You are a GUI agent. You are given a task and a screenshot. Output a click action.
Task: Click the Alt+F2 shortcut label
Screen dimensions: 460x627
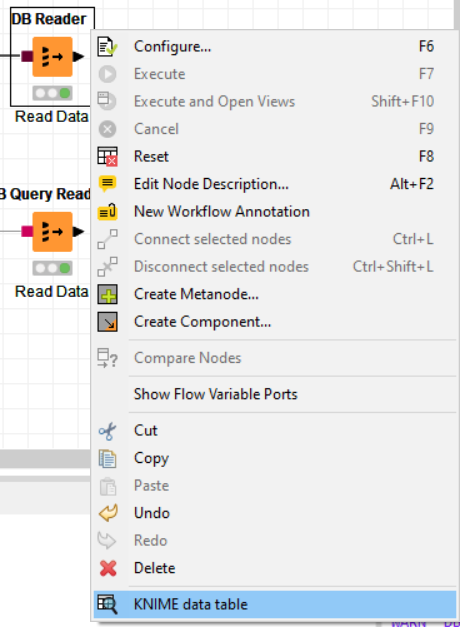(412, 184)
